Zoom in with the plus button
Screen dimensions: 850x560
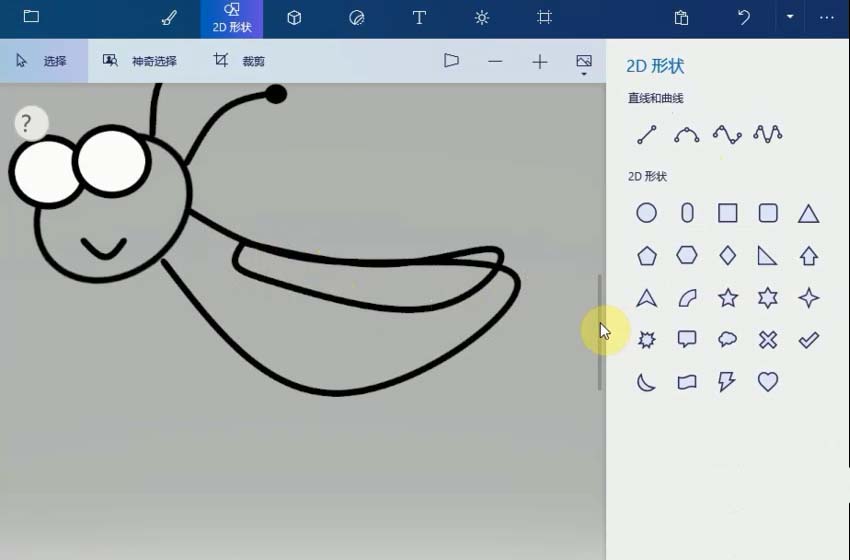539,62
